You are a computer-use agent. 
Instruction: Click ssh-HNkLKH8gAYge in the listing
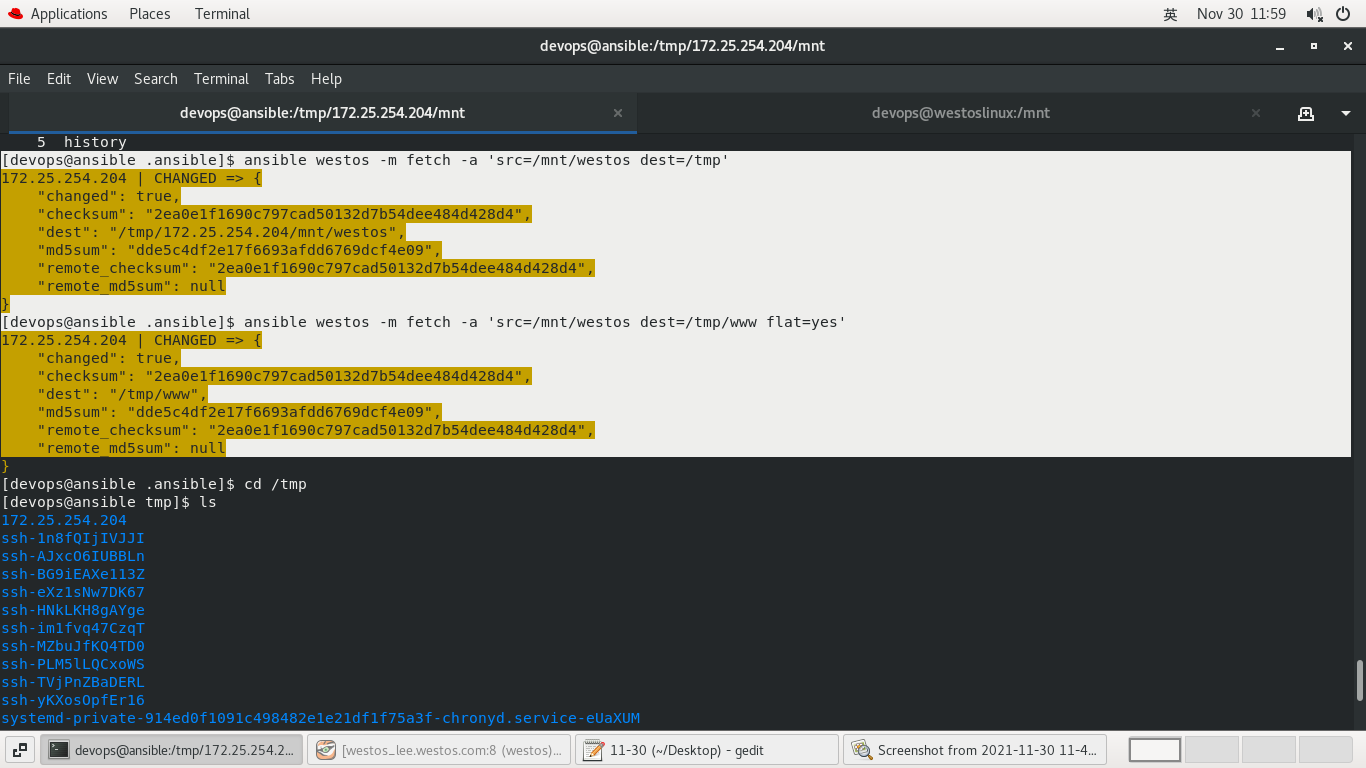tap(73, 610)
